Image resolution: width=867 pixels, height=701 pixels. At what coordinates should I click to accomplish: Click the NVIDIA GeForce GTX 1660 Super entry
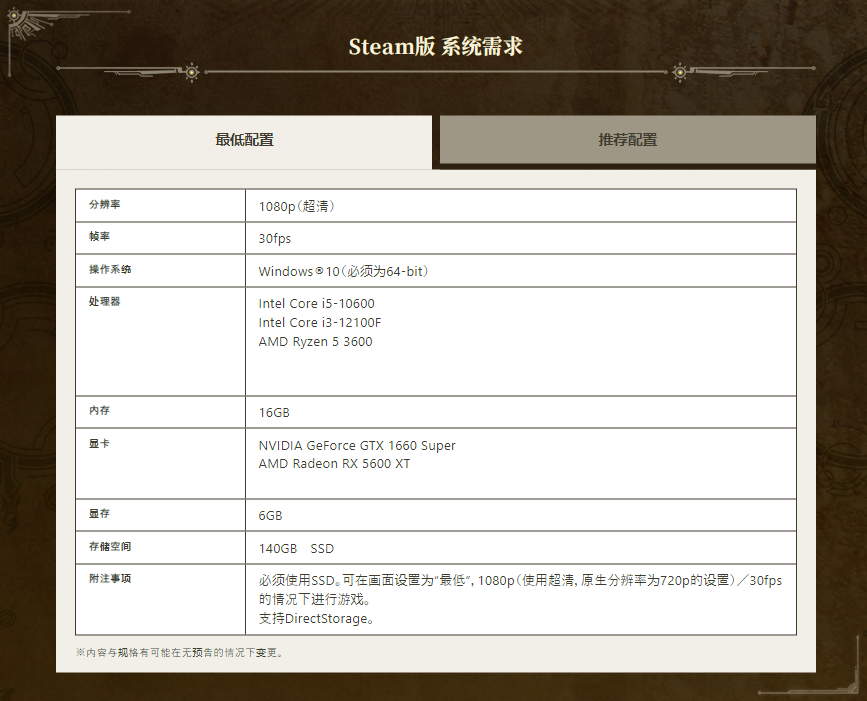[357, 445]
